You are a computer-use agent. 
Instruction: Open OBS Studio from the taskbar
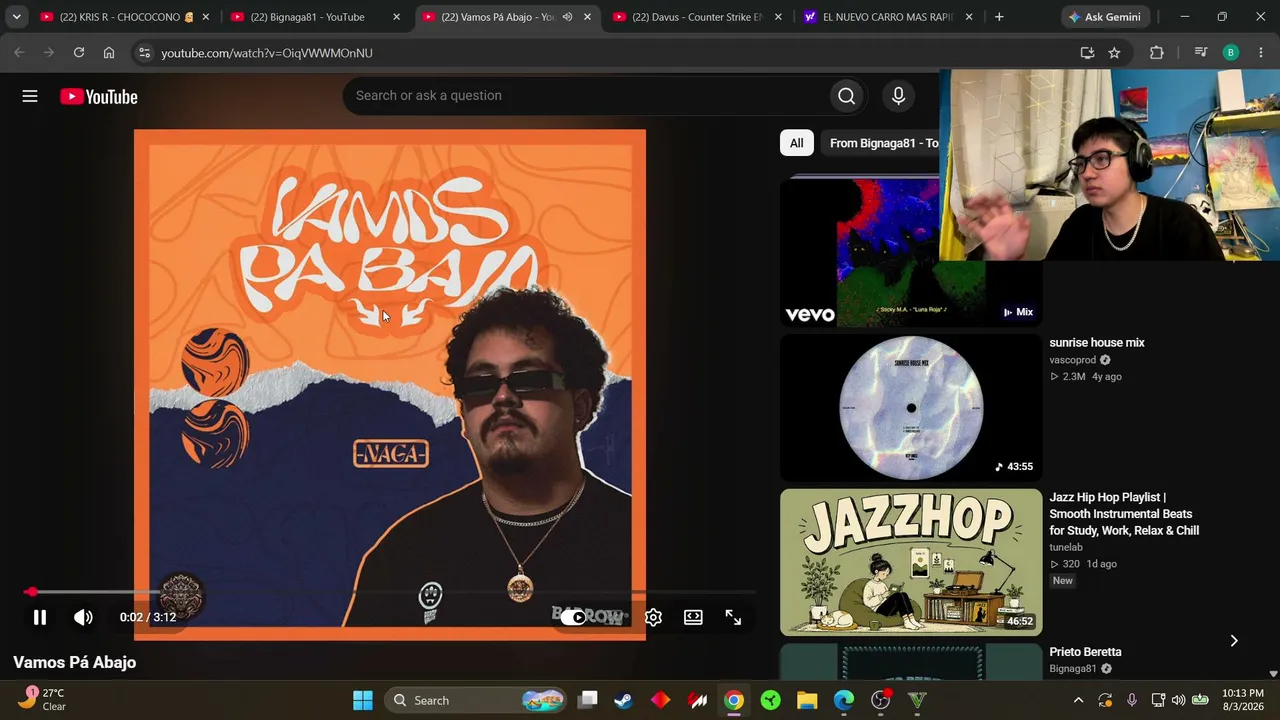click(x=880, y=700)
